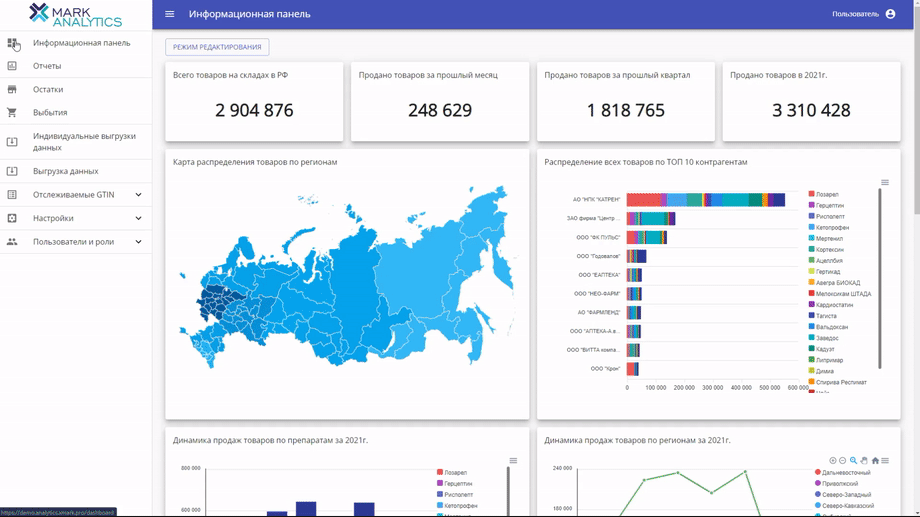Click the препаратам chart legend scrollbar

click(x=508, y=491)
